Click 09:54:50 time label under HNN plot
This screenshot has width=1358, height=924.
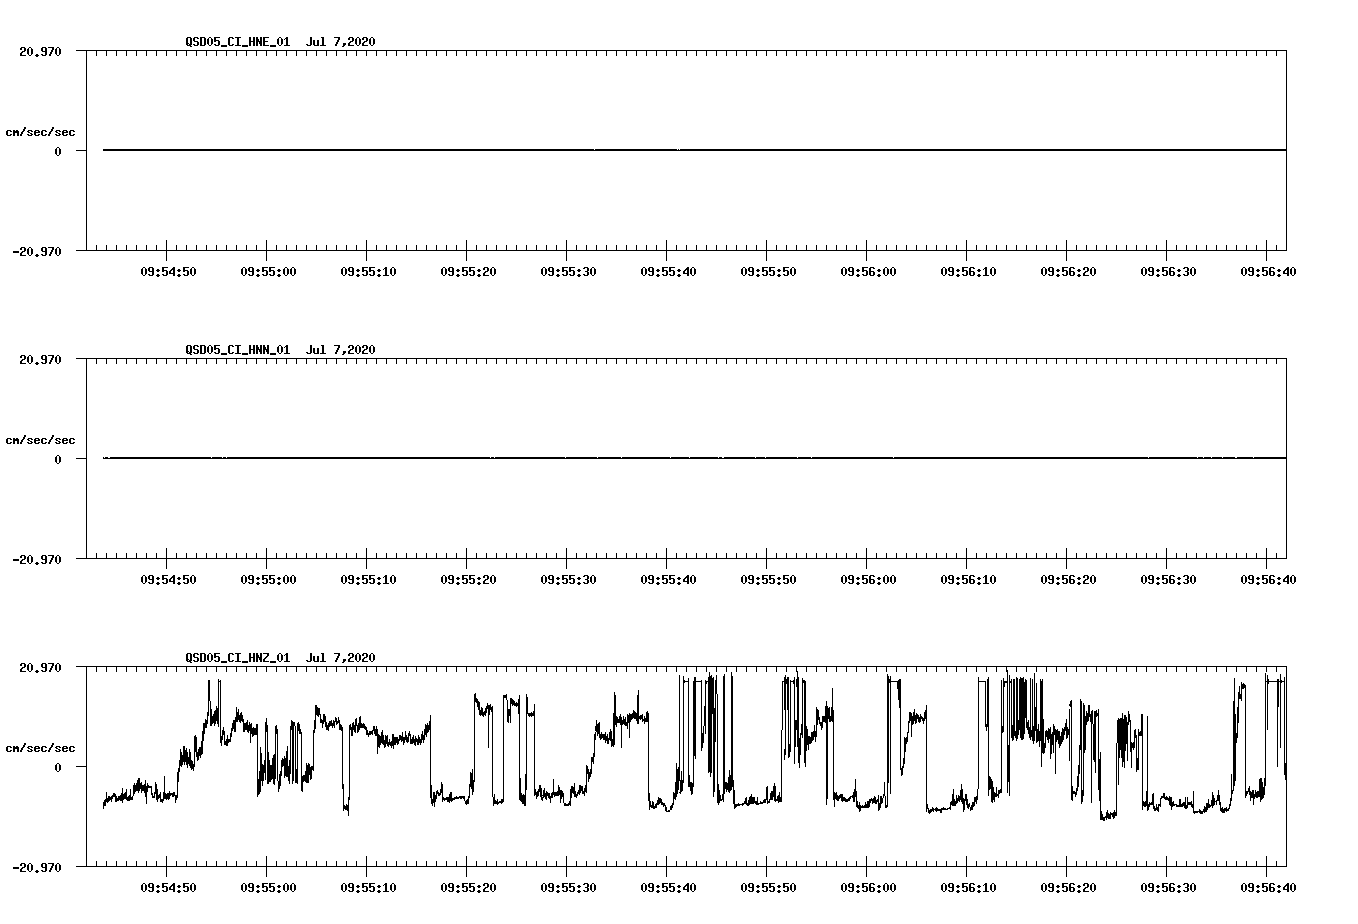click(168, 579)
